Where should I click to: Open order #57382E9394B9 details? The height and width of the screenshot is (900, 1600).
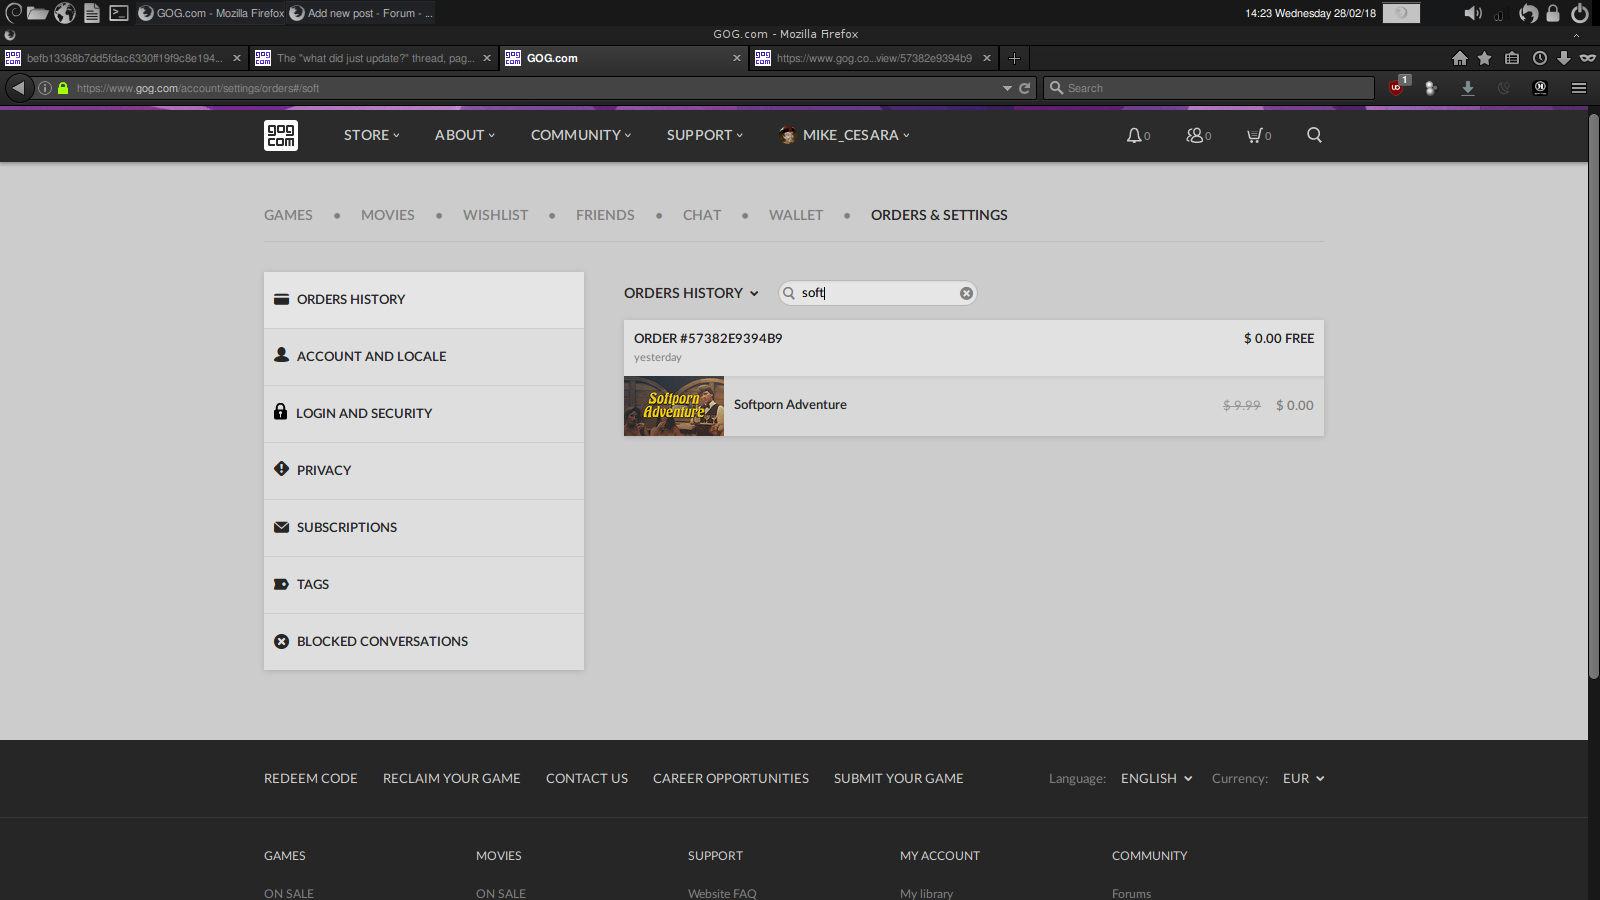(x=974, y=348)
